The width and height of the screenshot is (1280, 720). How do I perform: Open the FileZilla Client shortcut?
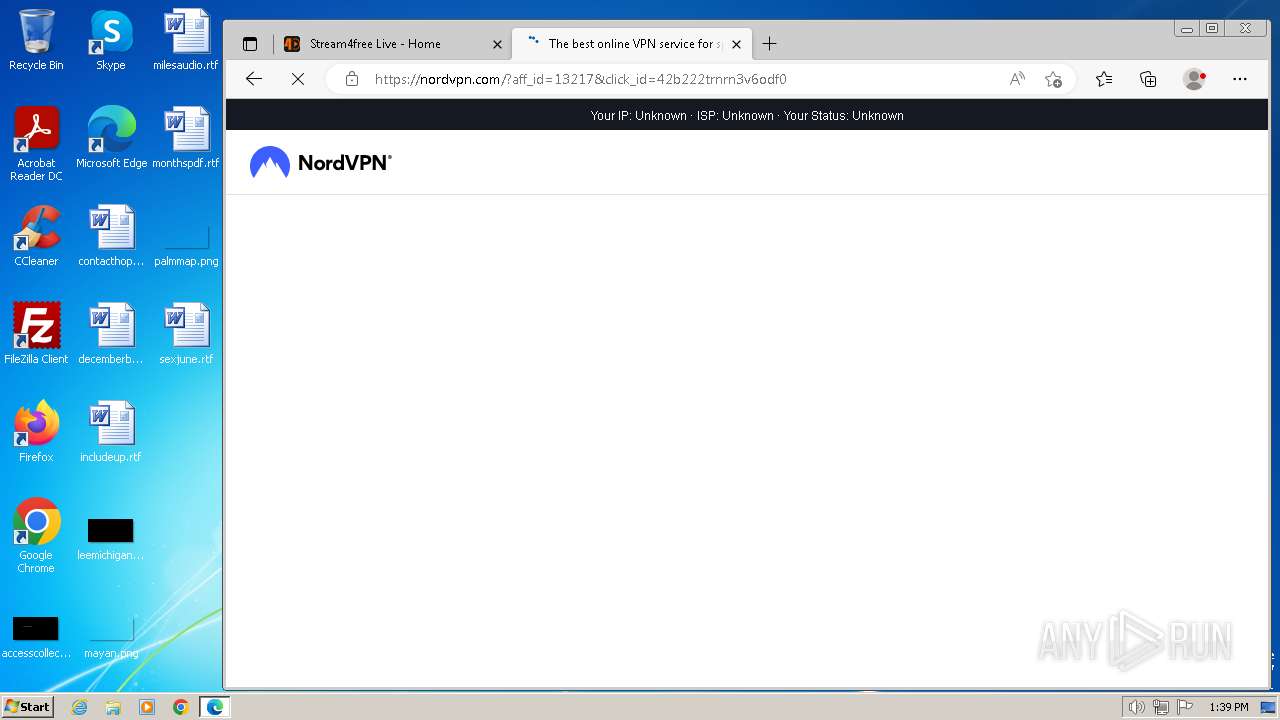[x=36, y=333]
